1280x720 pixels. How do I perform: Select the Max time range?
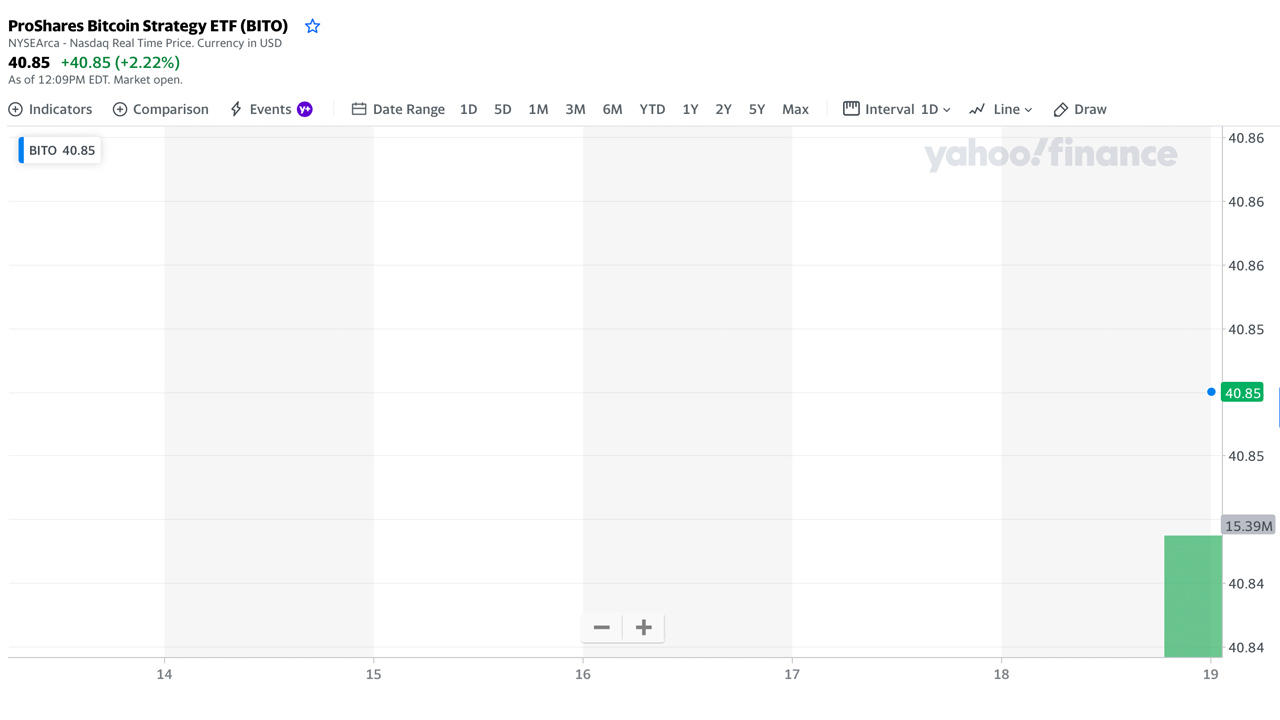(795, 109)
